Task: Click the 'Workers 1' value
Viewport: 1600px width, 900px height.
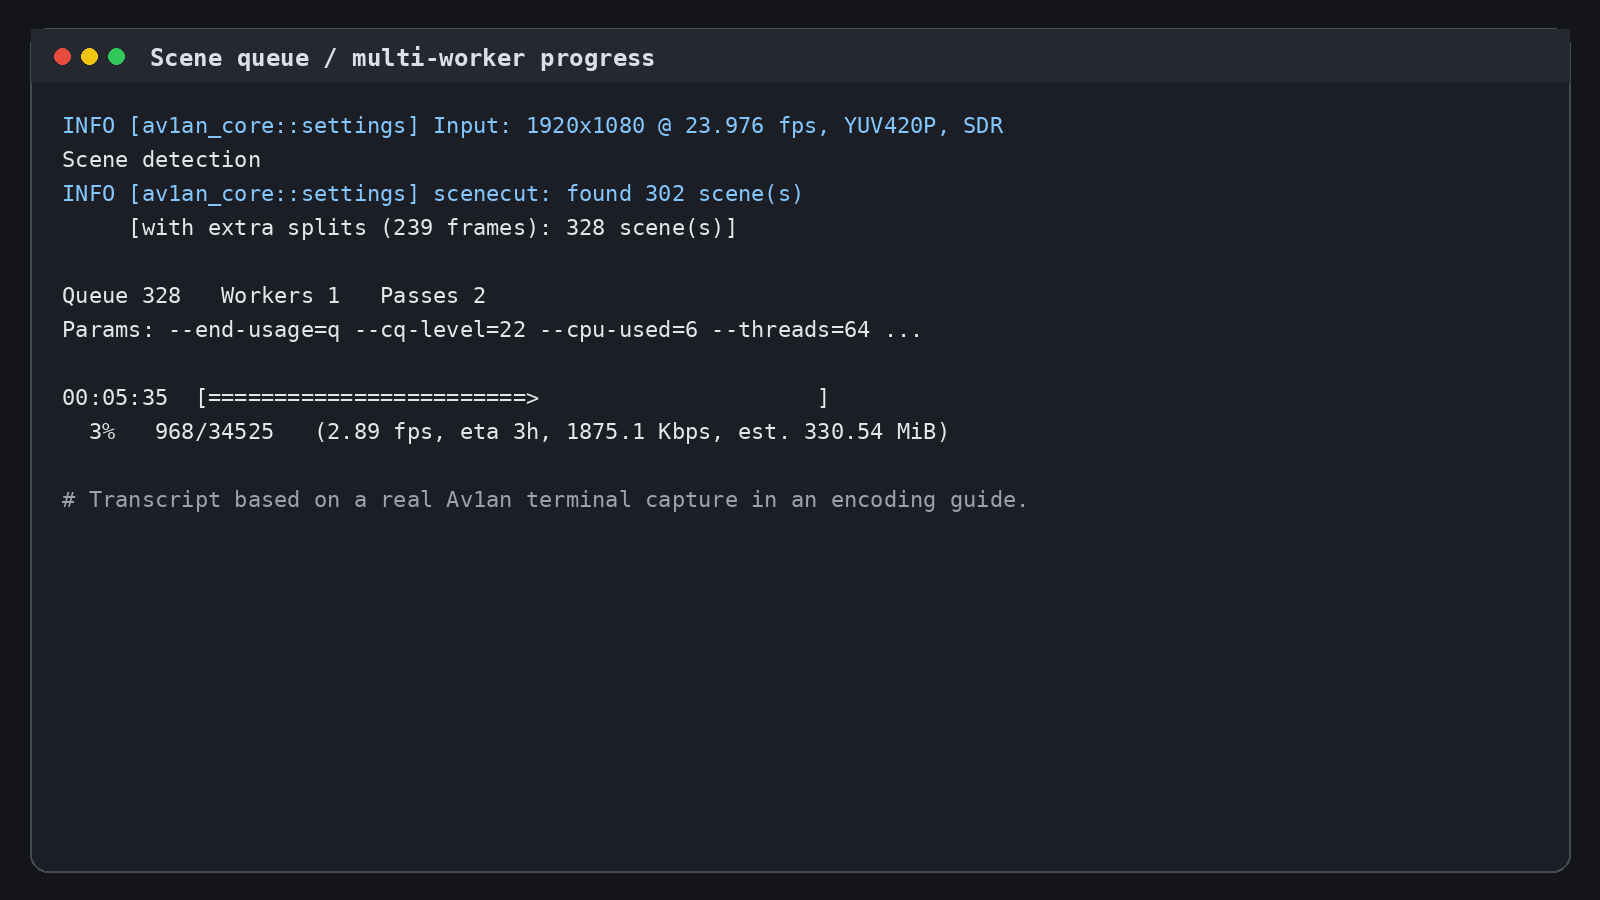Action: pyautogui.click(x=280, y=296)
